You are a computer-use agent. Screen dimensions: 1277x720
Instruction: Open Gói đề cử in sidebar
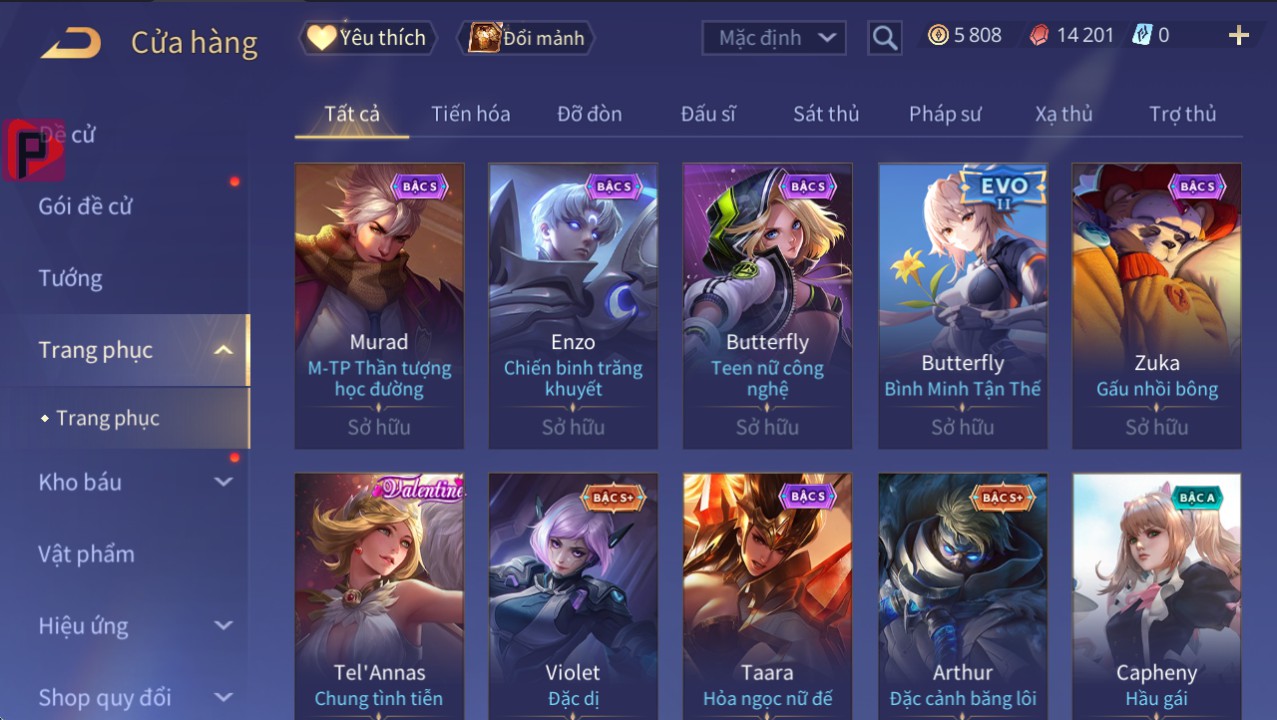pyautogui.click(x=86, y=206)
